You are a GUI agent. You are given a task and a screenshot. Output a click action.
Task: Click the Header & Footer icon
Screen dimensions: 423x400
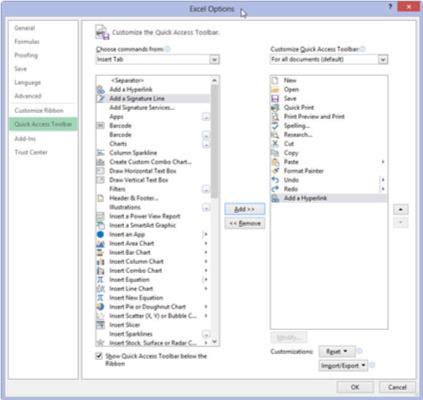point(100,198)
